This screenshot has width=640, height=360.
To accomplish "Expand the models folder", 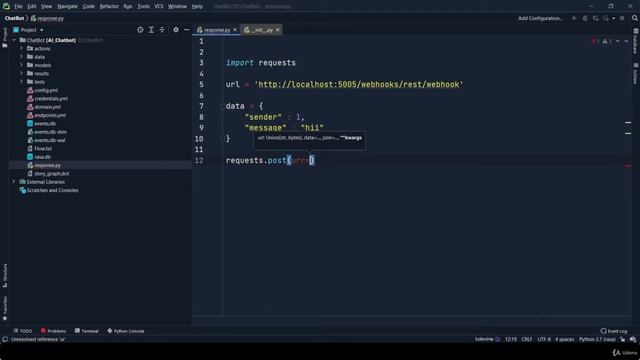I will pyautogui.click(x=22, y=65).
